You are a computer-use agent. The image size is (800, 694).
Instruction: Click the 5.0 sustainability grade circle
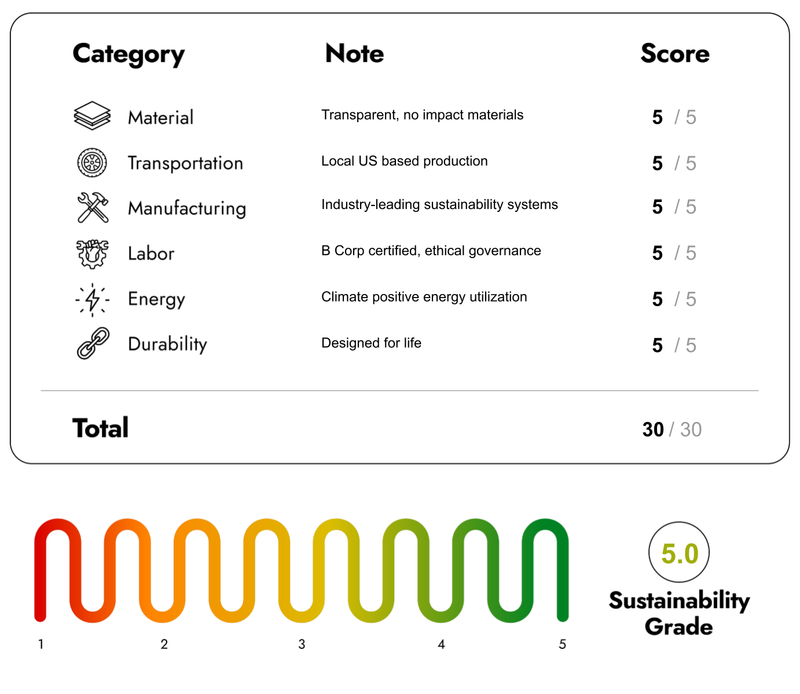coord(679,552)
